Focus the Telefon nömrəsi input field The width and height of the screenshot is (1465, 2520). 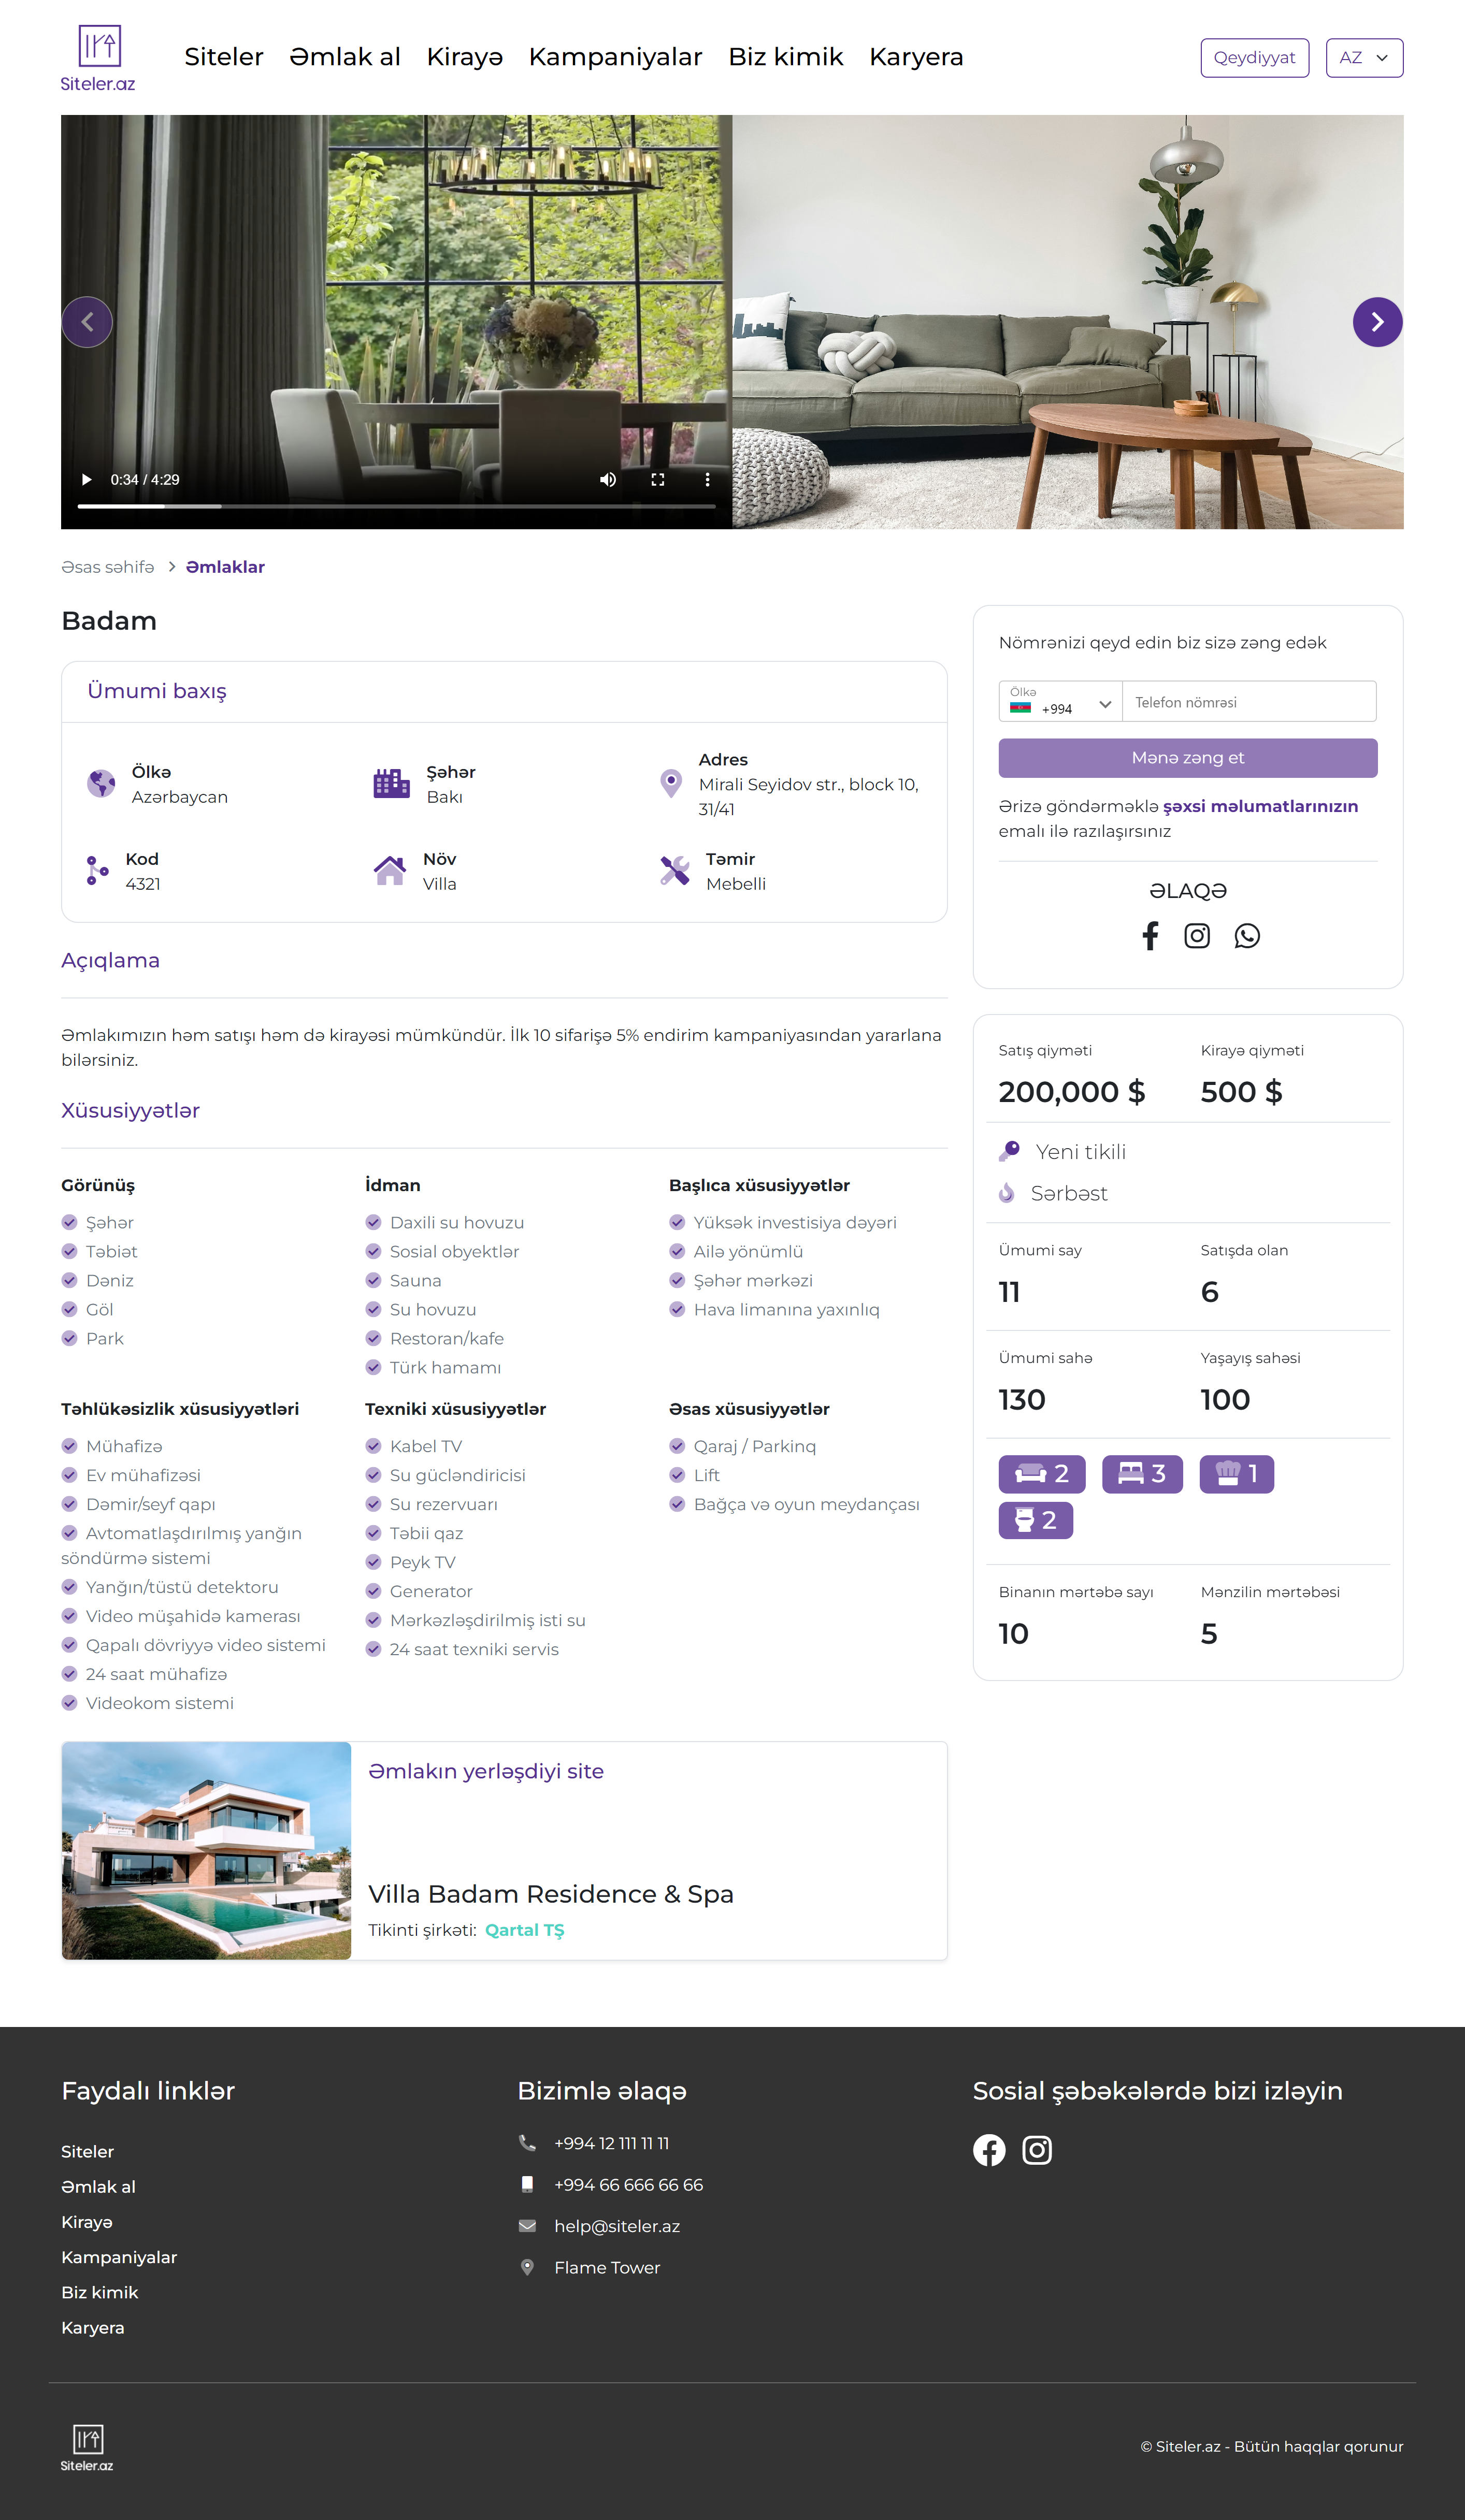point(1249,702)
